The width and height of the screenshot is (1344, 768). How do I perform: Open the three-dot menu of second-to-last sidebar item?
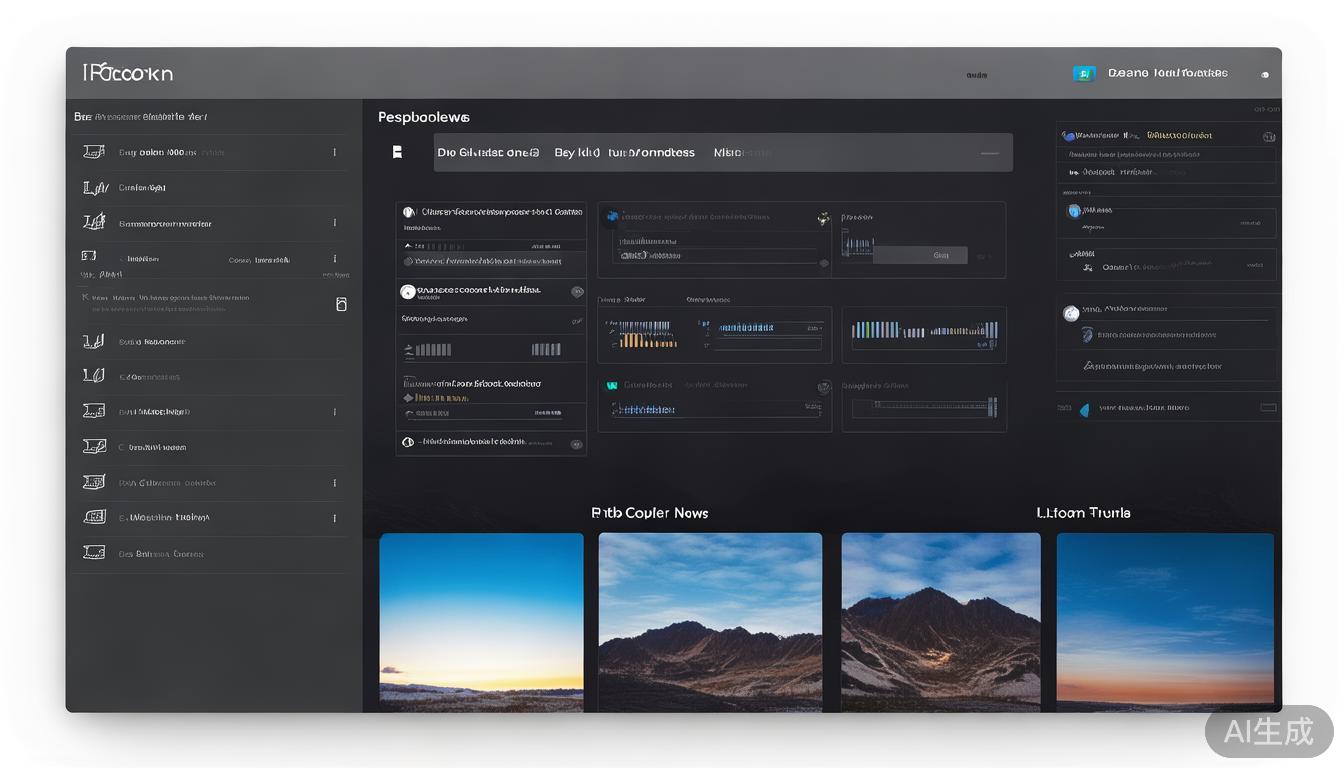pyautogui.click(x=334, y=518)
